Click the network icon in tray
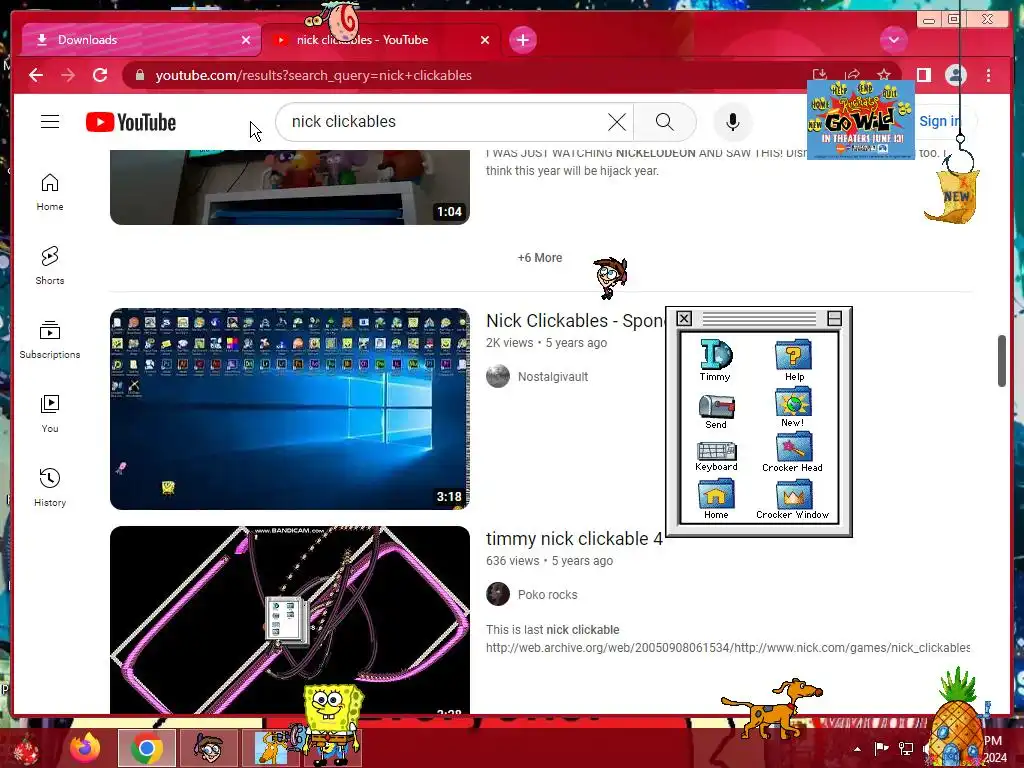The width and height of the screenshot is (1024, 768). [906, 748]
